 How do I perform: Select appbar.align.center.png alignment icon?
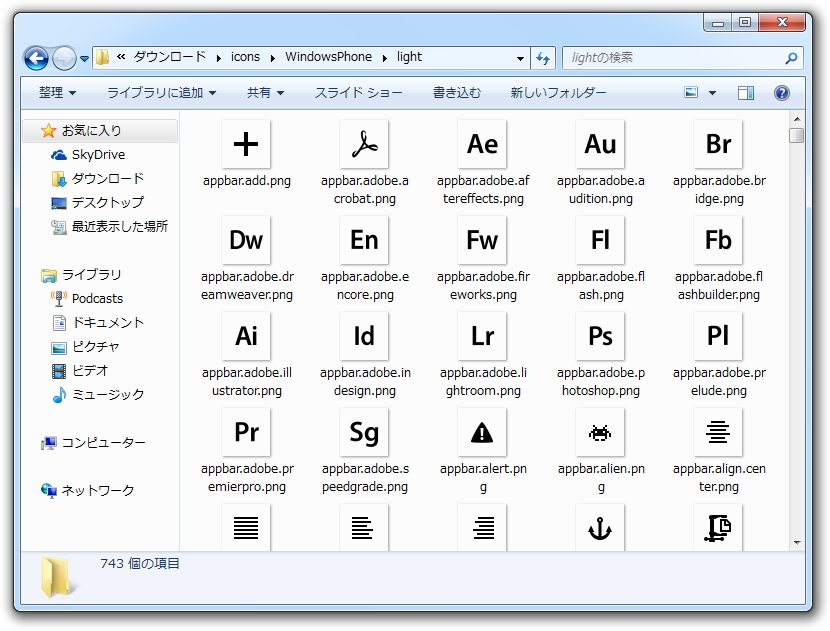point(717,432)
